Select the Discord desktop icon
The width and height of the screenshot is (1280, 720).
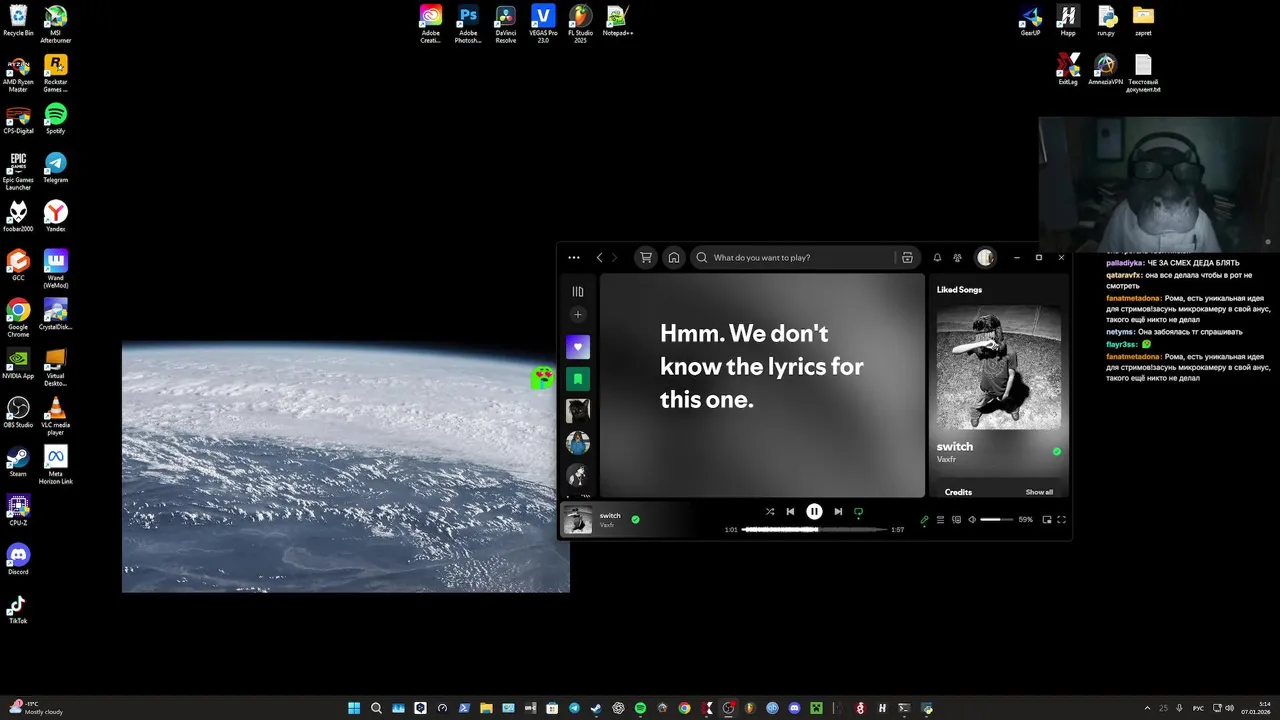click(18, 559)
